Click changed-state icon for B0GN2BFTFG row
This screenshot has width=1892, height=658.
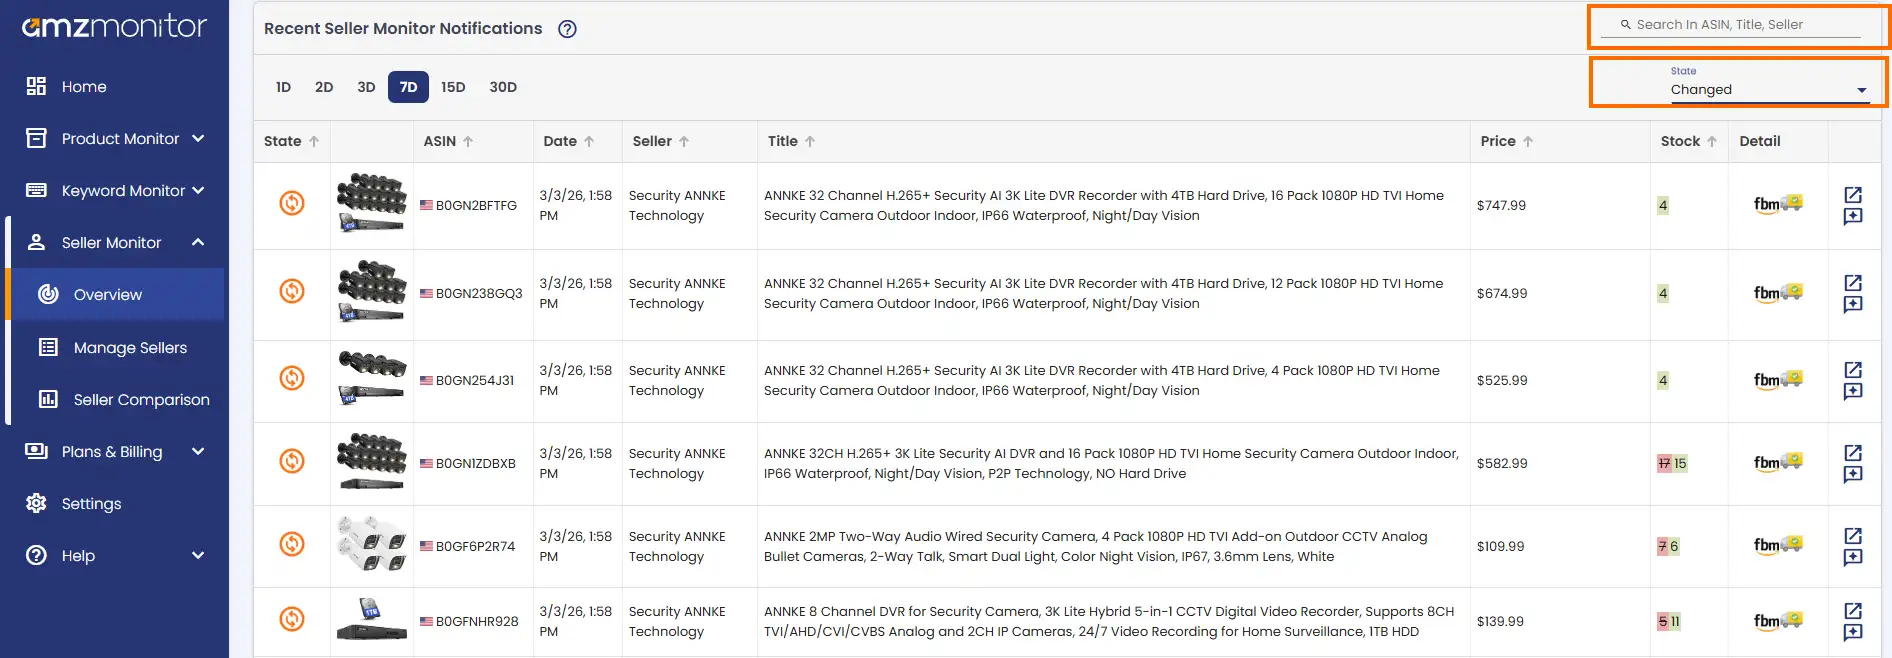pyautogui.click(x=292, y=203)
